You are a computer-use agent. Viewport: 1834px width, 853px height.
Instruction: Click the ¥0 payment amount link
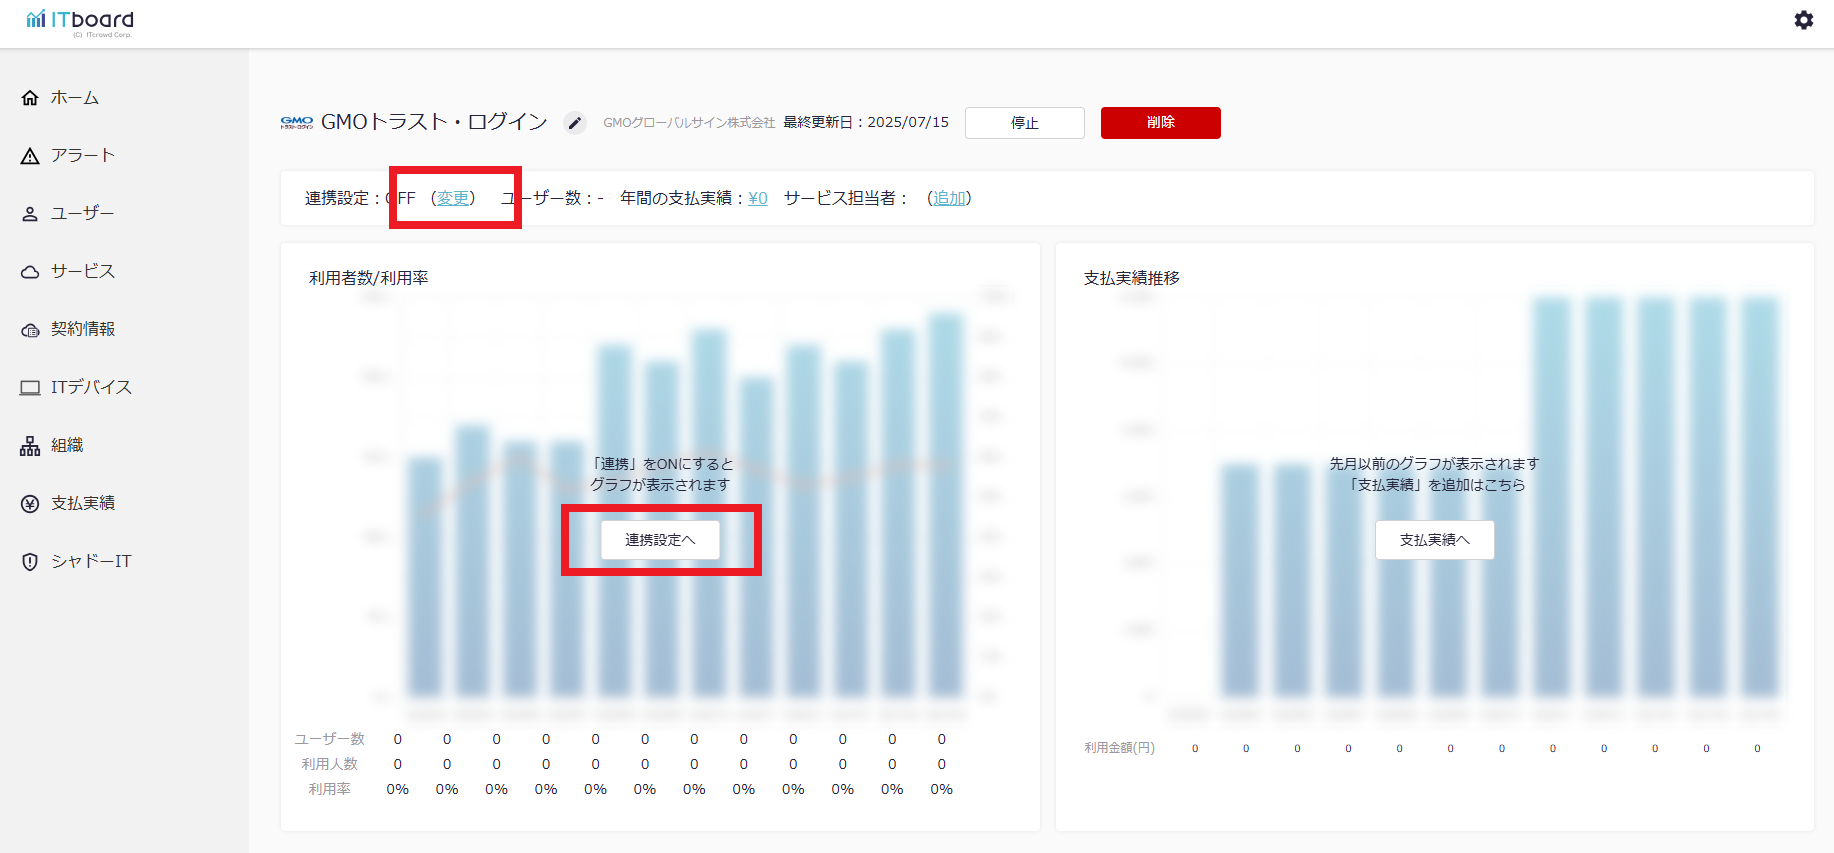758,199
